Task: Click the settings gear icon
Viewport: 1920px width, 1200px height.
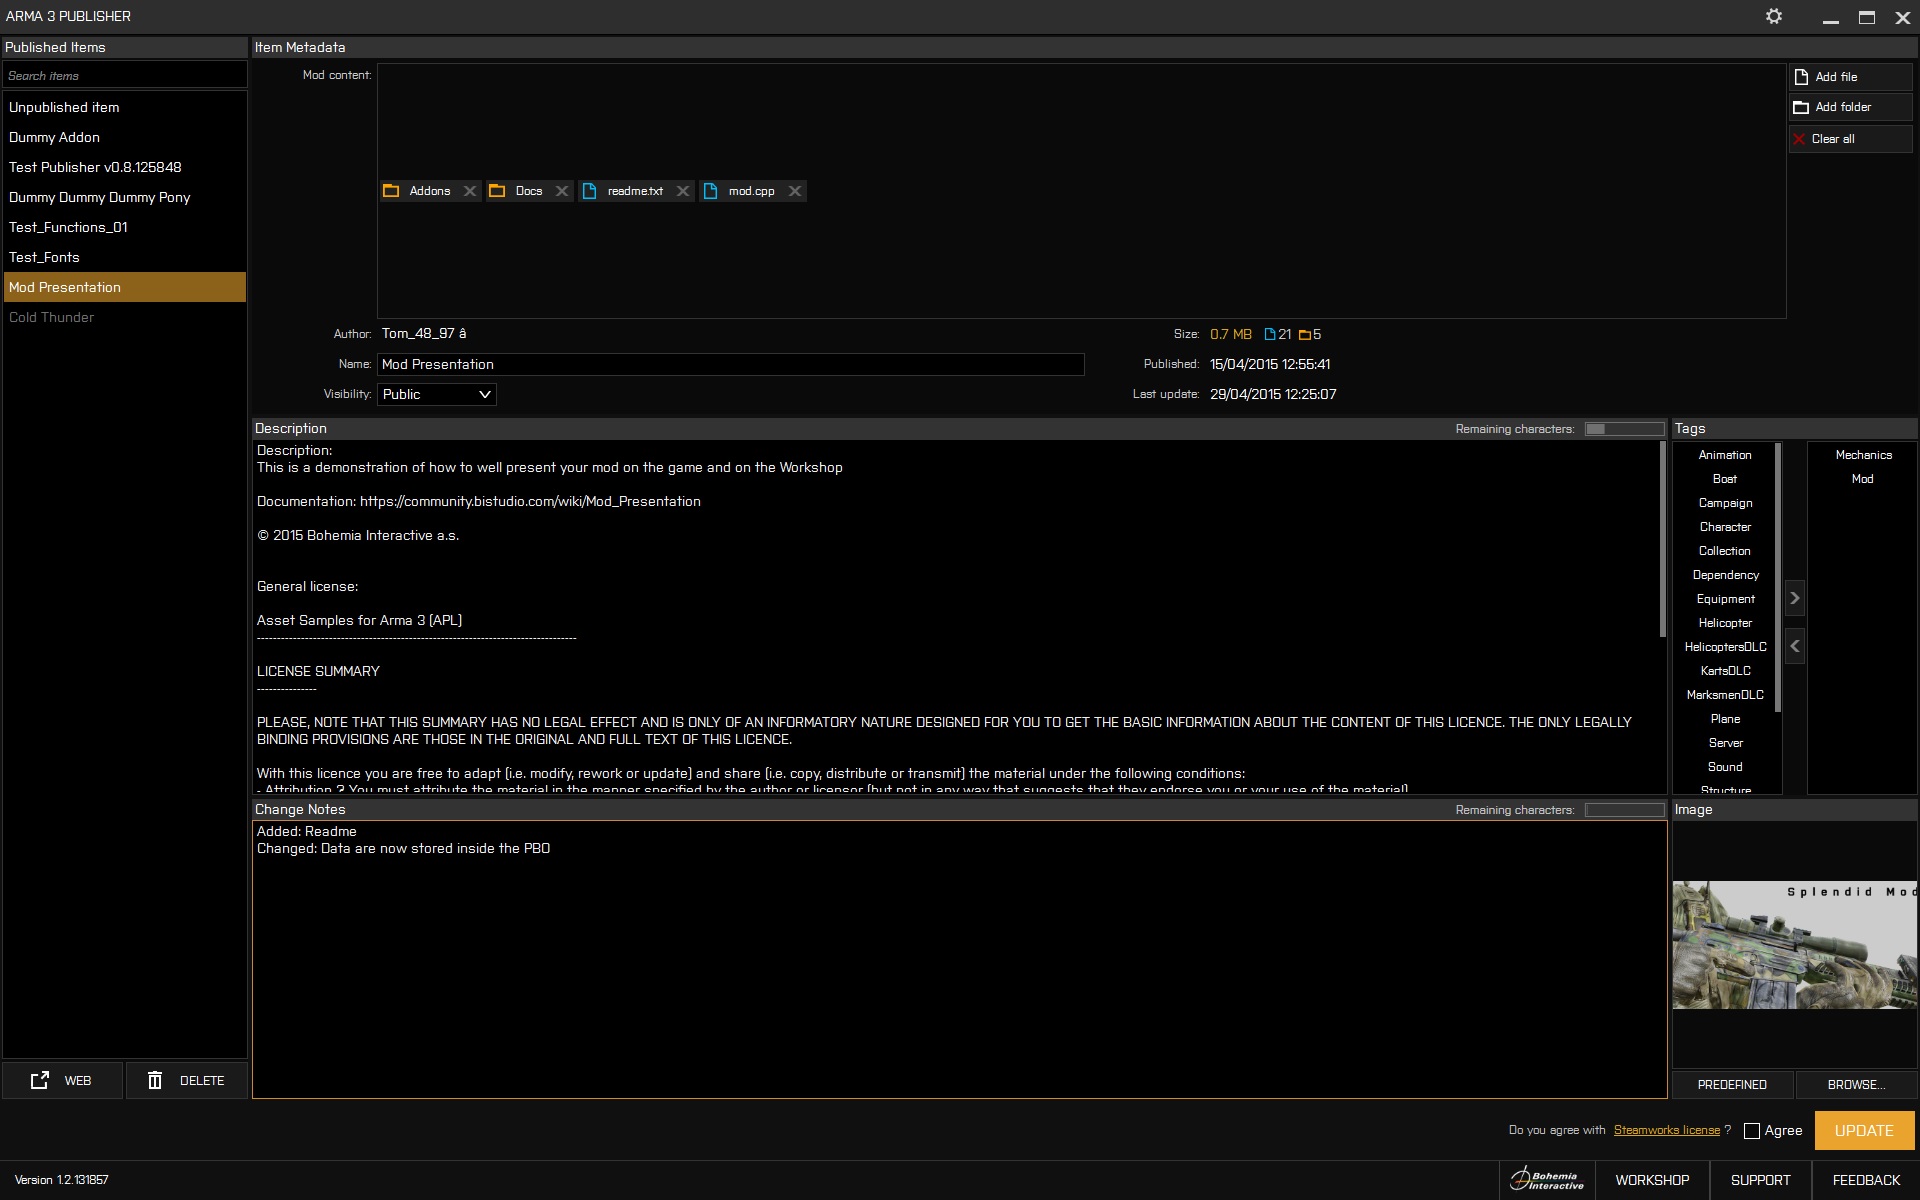Action: pyautogui.click(x=1775, y=16)
